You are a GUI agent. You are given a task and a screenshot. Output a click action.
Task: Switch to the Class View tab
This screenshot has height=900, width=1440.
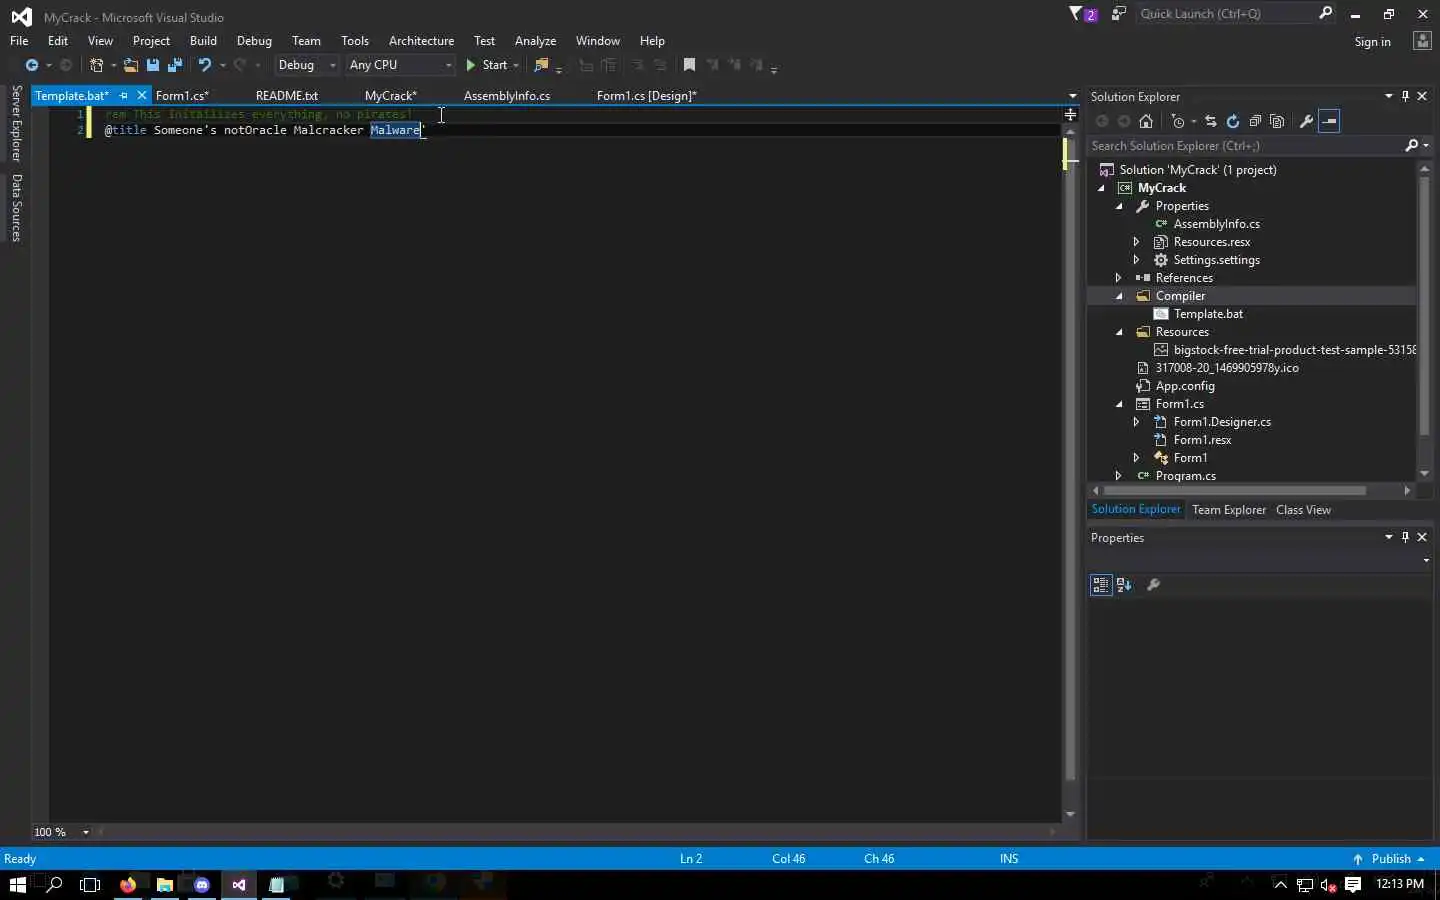pyautogui.click(x=1303, y=510)
